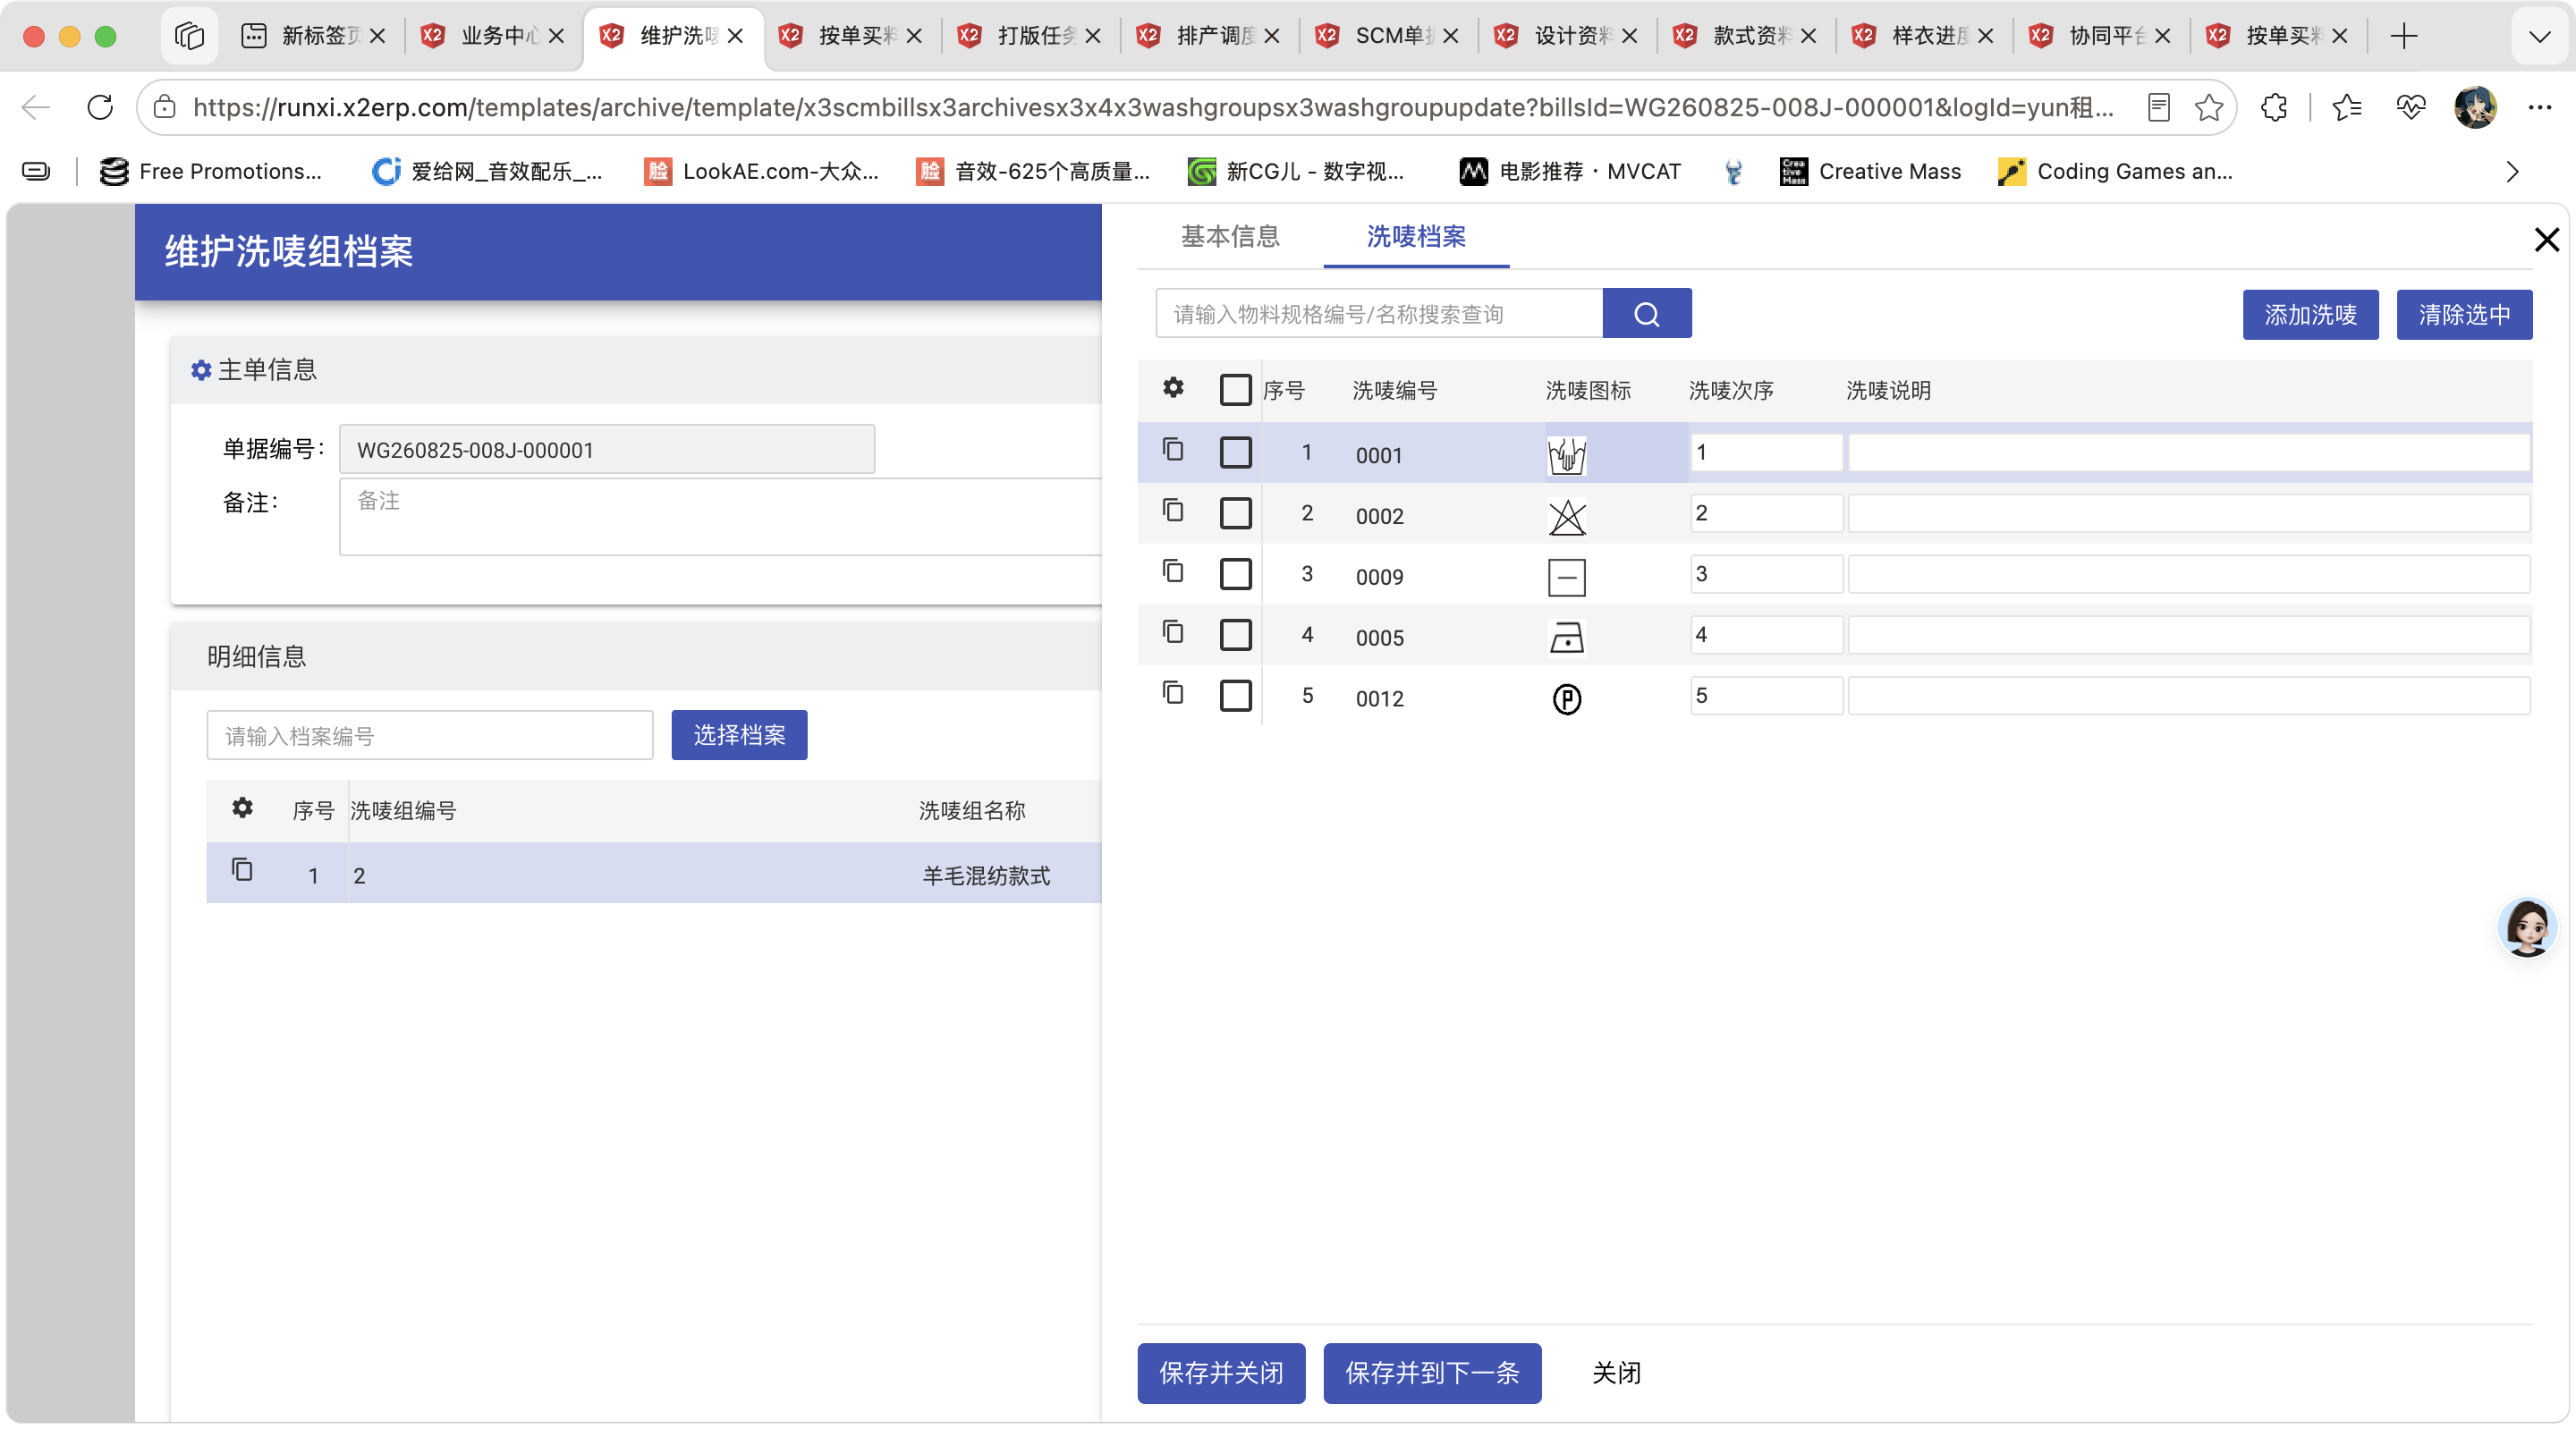Check the box for row 0002
The width and height of the screenshot is (2576, 1429).
coord(1235,513)
